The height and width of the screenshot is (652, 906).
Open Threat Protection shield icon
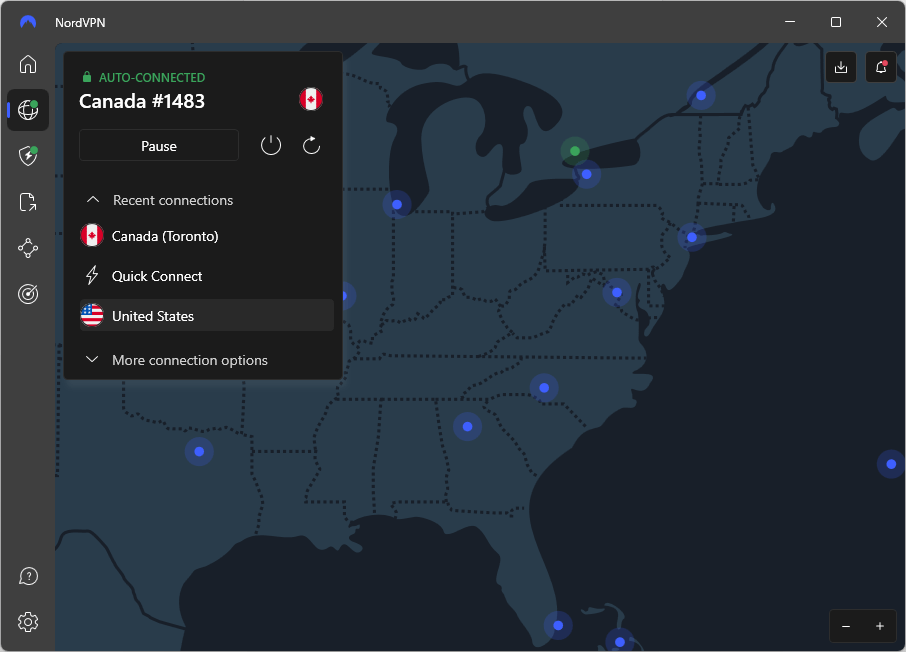point(28,155)
